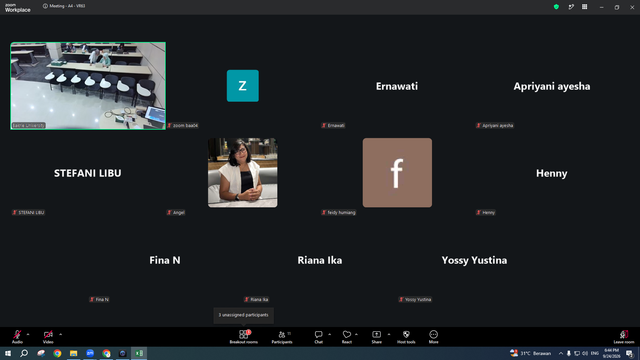Viewport: 640px width, 360px height.
Task: Open Windows taskbar search
Action: (x=24, y=353)
